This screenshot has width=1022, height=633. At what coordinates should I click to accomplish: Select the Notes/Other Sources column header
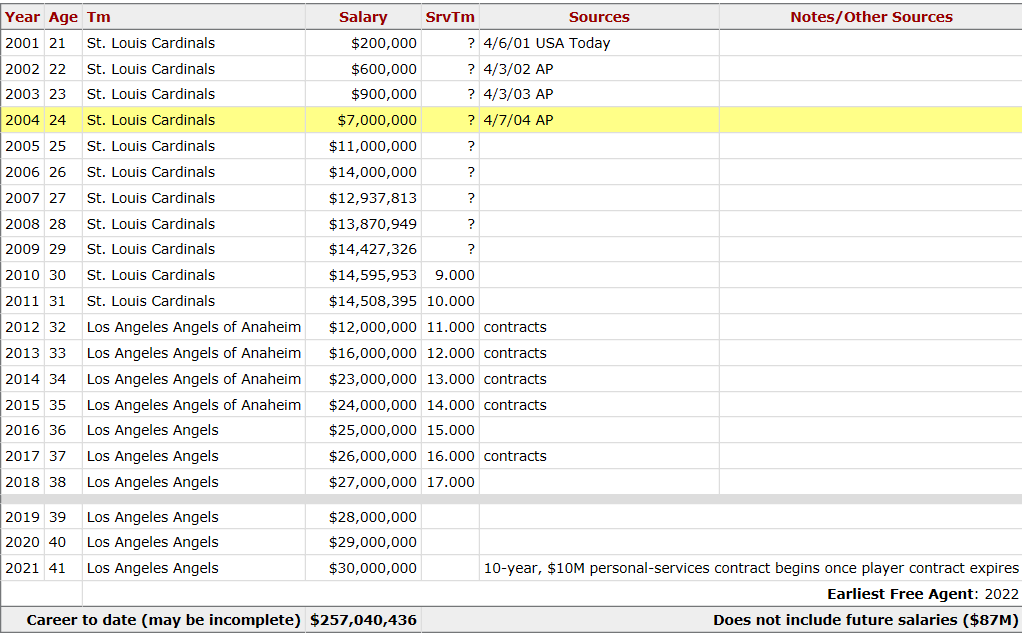(870, 17)
